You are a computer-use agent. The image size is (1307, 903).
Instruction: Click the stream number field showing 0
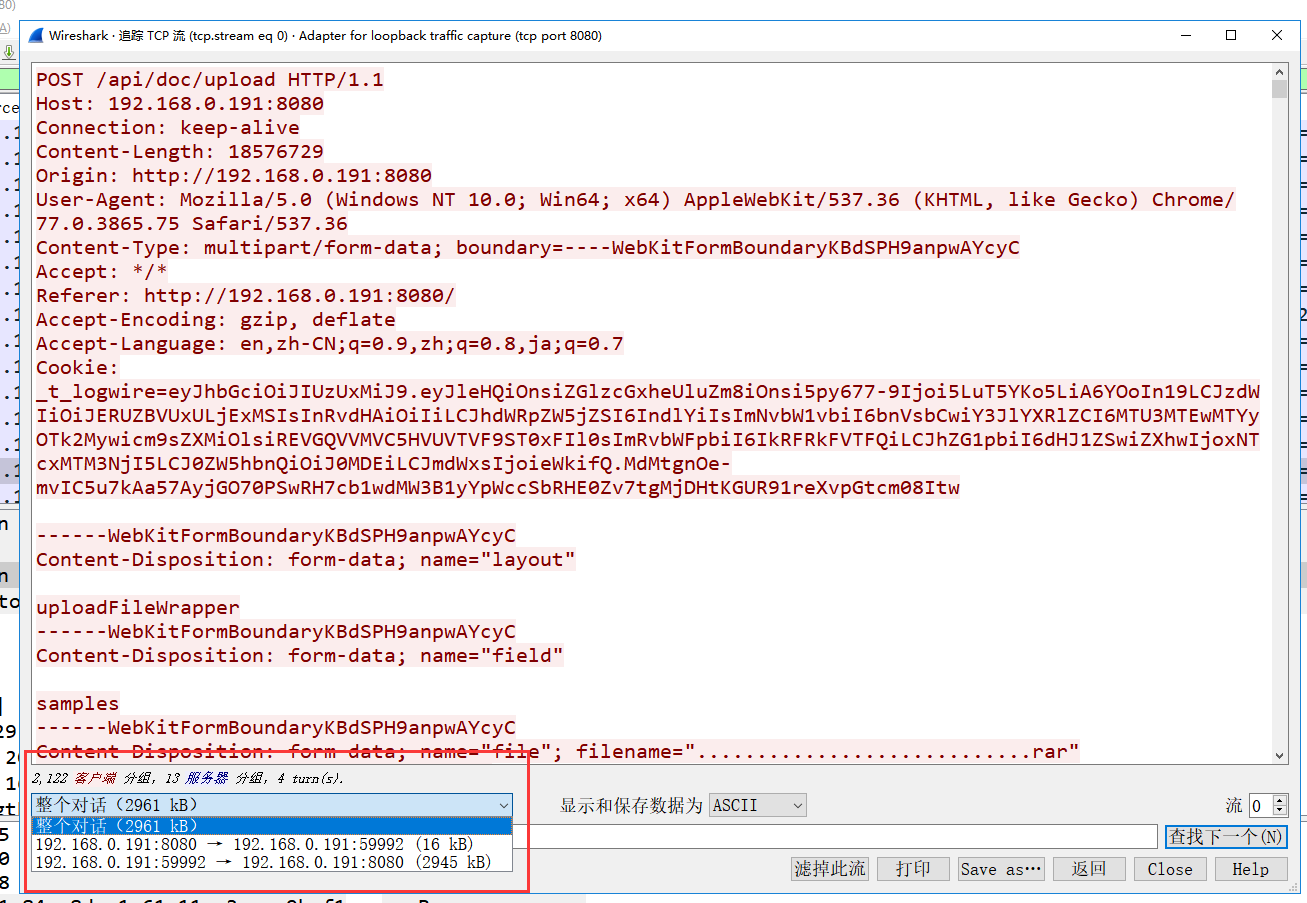click(x=1260, y=805)
